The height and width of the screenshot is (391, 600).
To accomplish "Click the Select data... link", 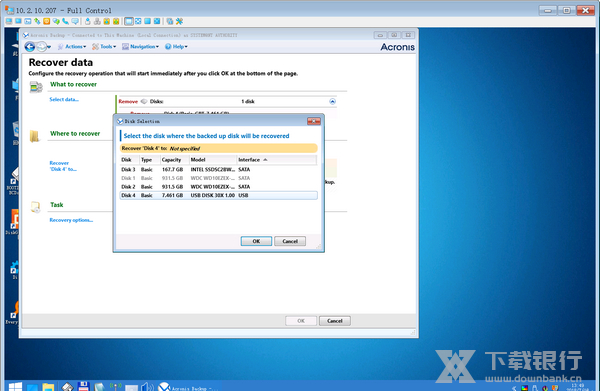I will [64, 99].
